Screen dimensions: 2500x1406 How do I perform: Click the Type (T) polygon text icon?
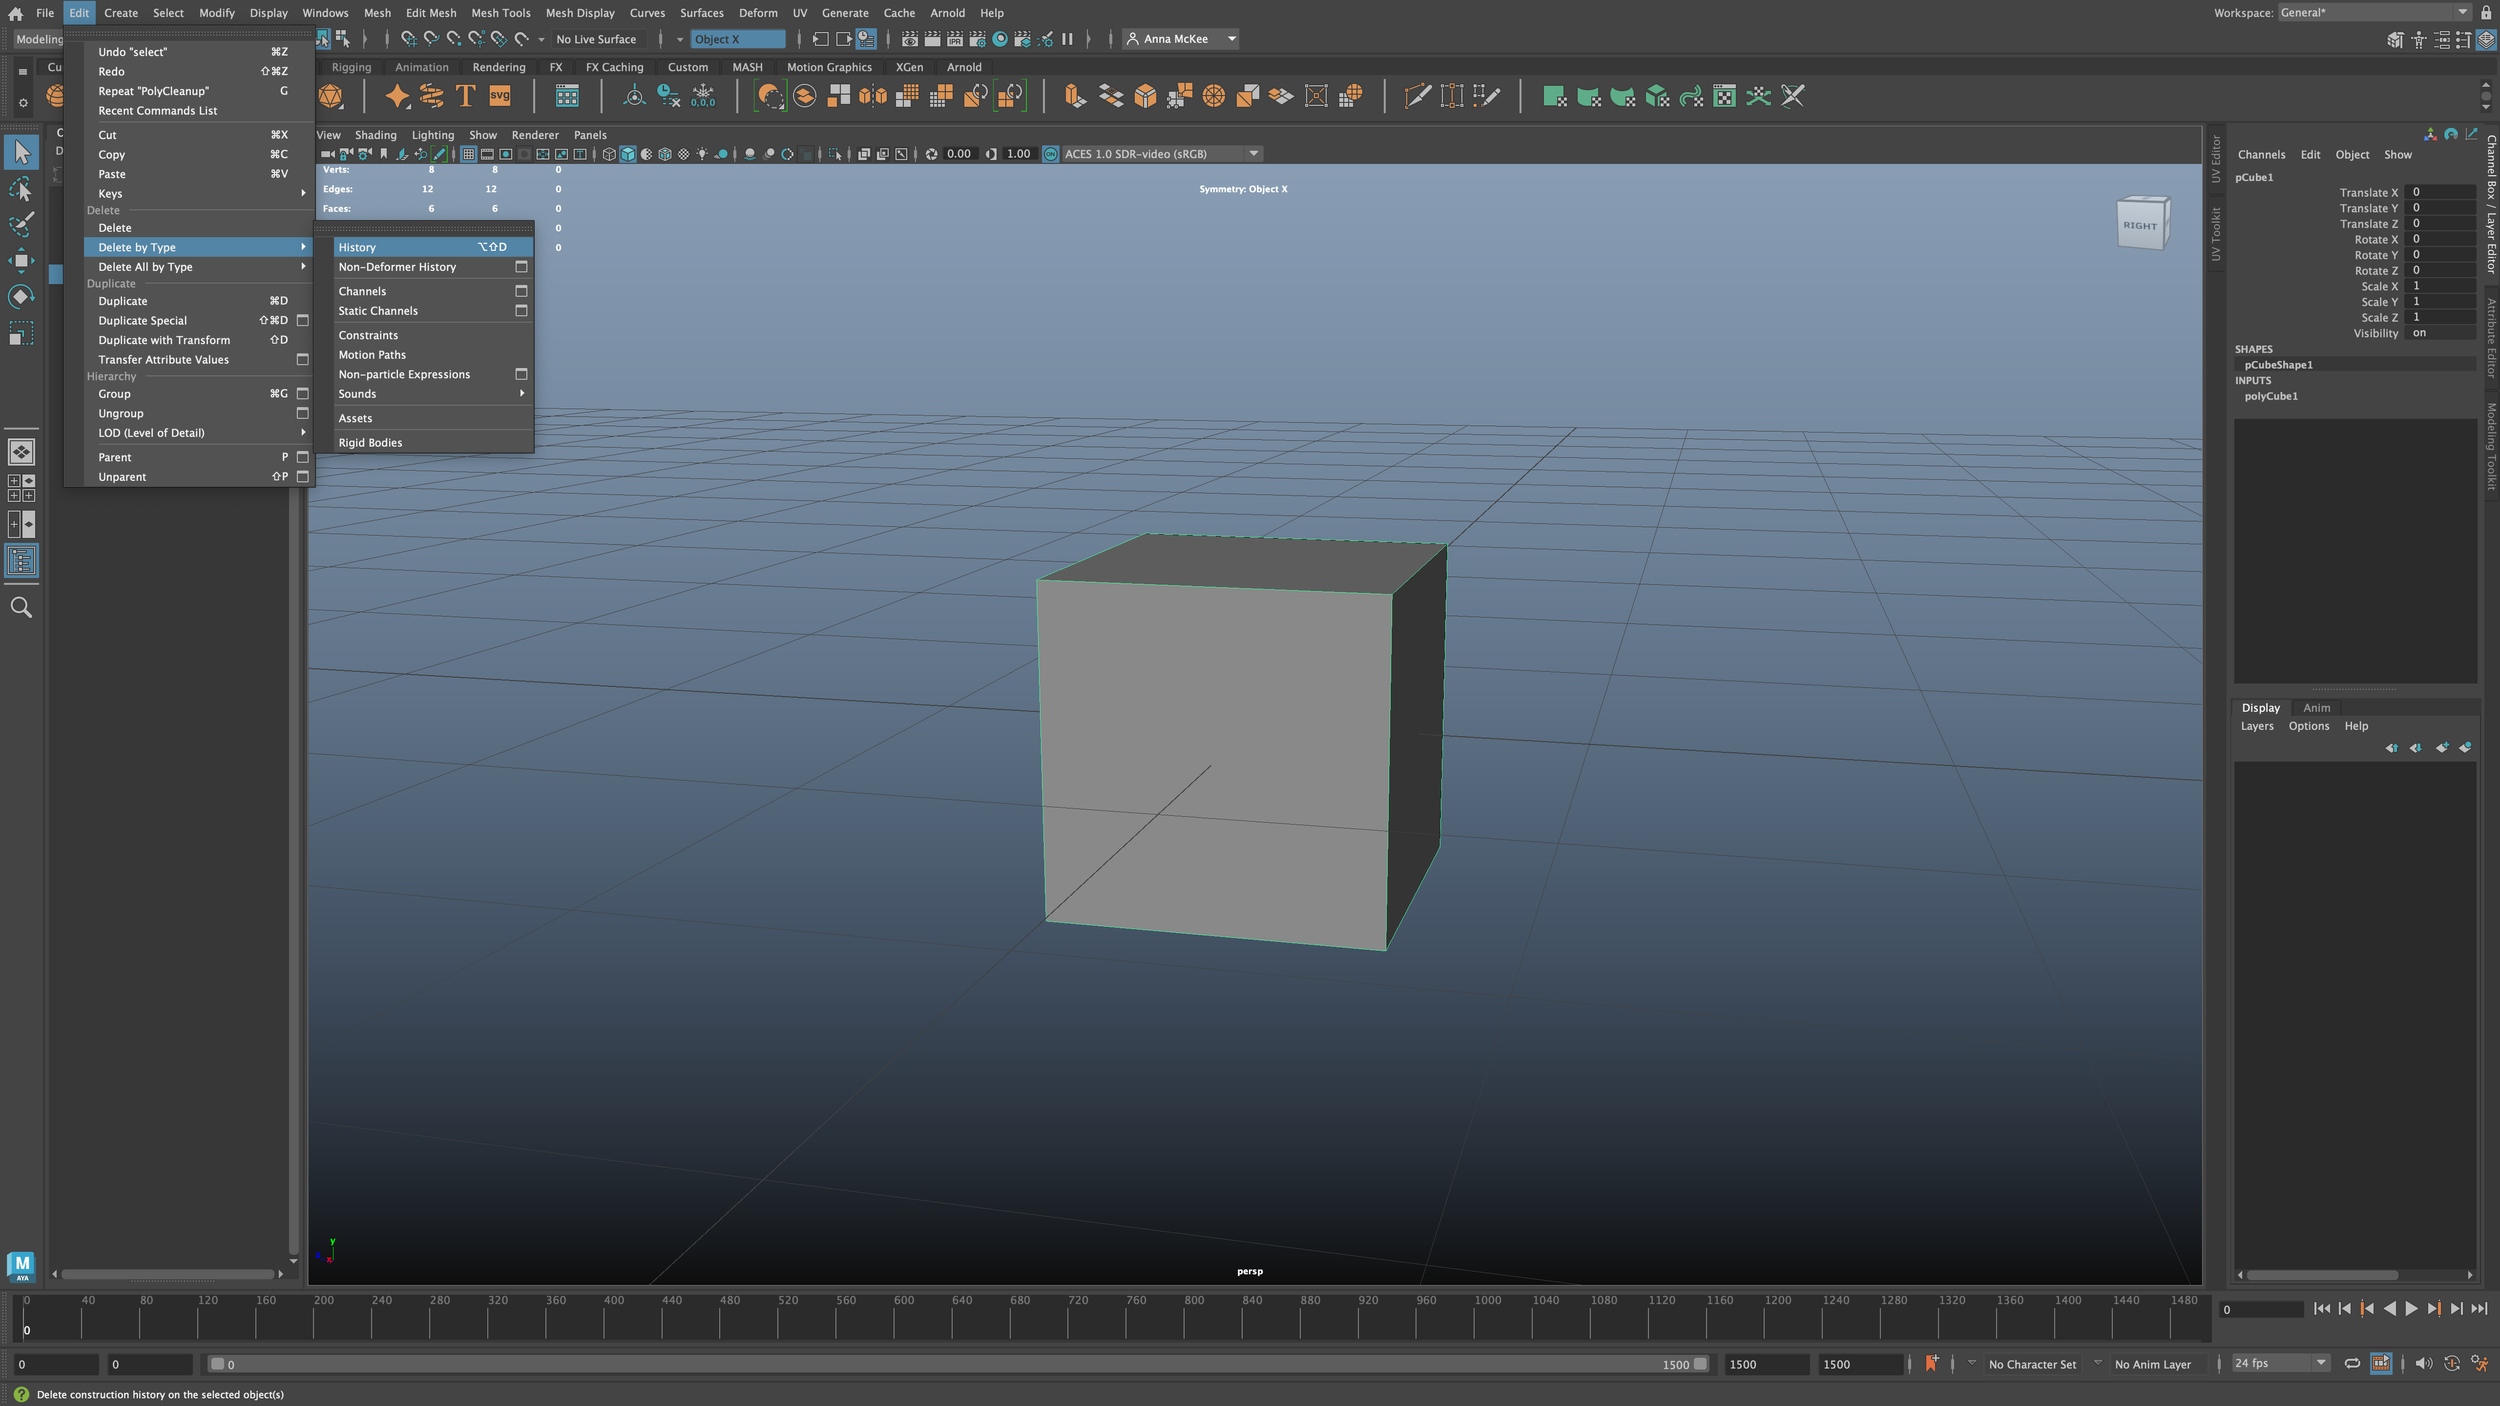465,96
